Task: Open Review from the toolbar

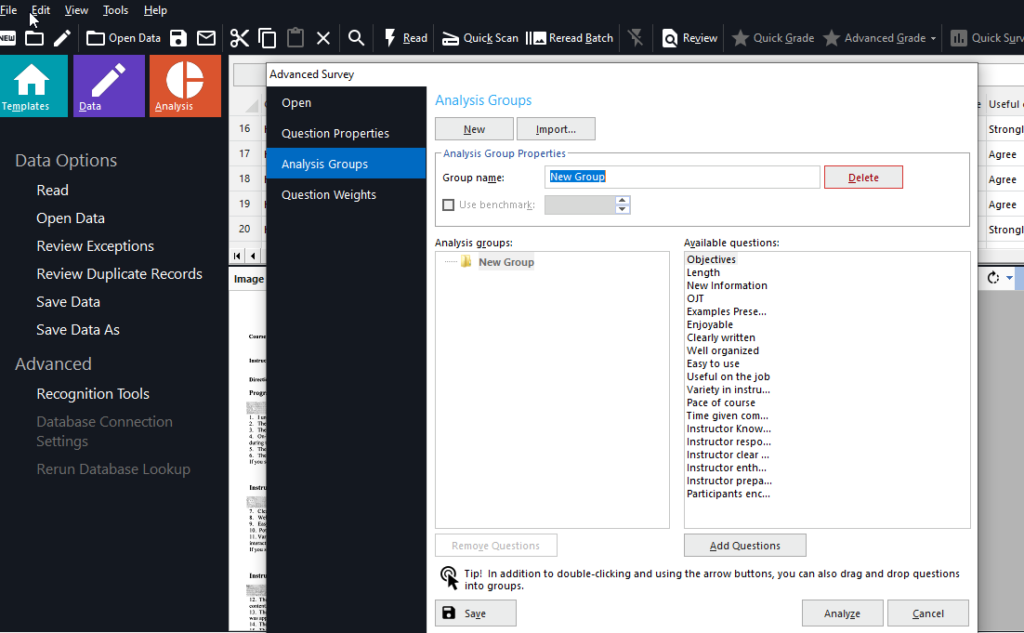Action: [690, 38]
